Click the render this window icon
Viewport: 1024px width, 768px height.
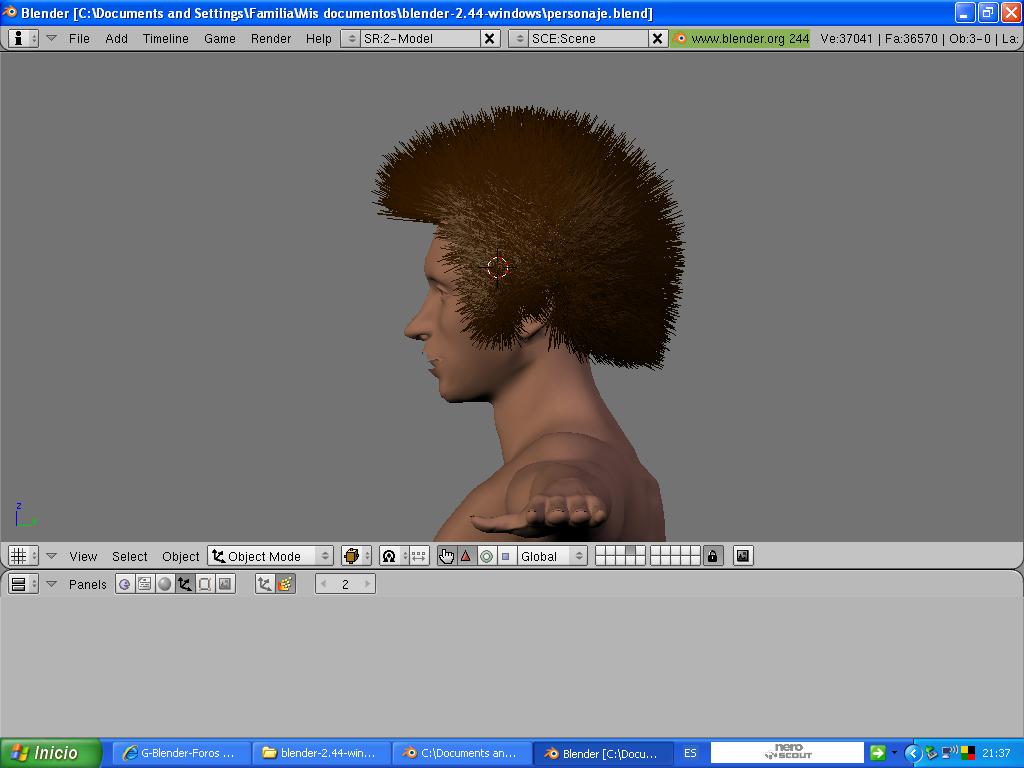743,556
